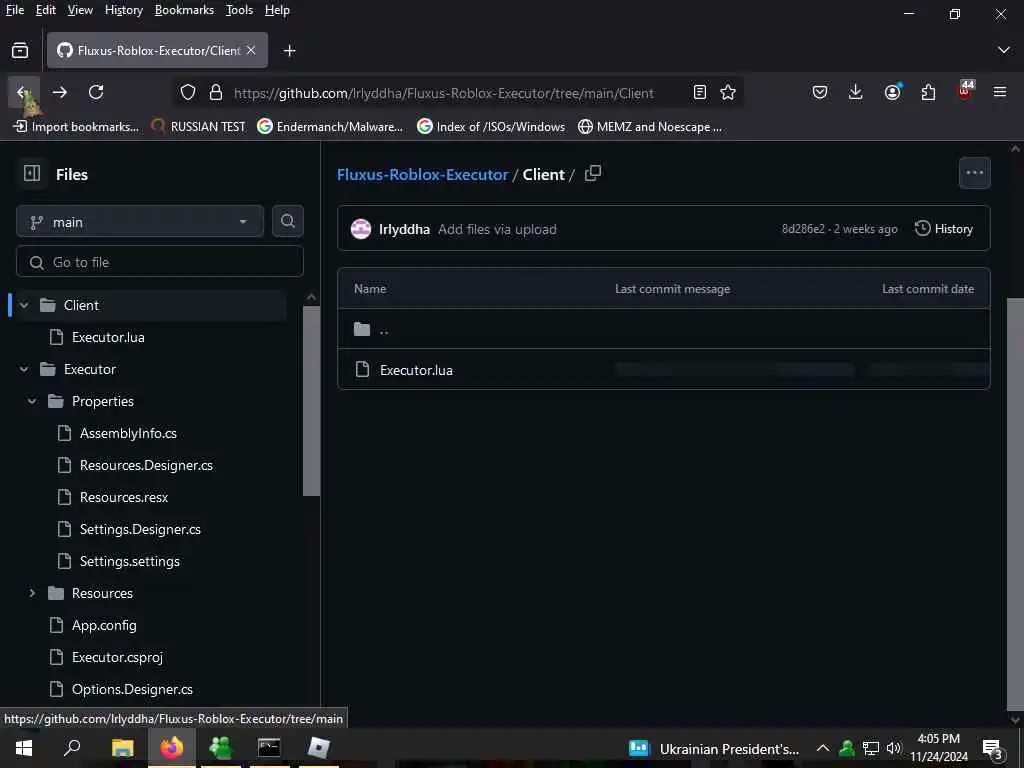
Task: Collapse the Client folder in the tree
Action: click(24, 305)
